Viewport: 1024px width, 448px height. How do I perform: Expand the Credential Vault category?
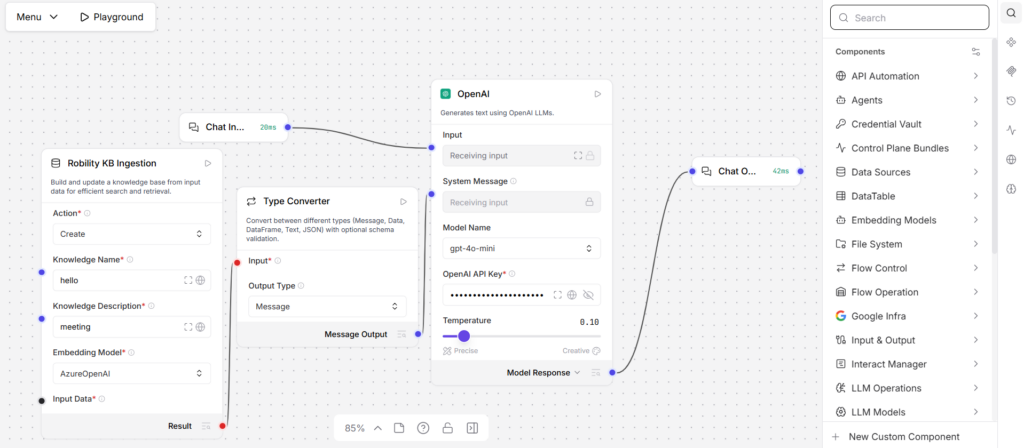click(908, 124)
